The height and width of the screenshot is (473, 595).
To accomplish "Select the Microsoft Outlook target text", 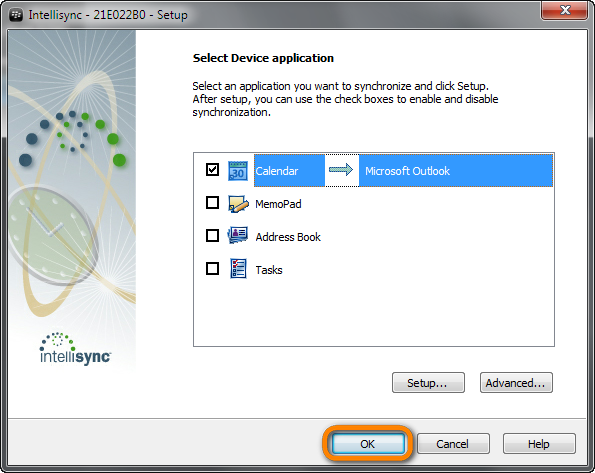I will click(407, 171).
